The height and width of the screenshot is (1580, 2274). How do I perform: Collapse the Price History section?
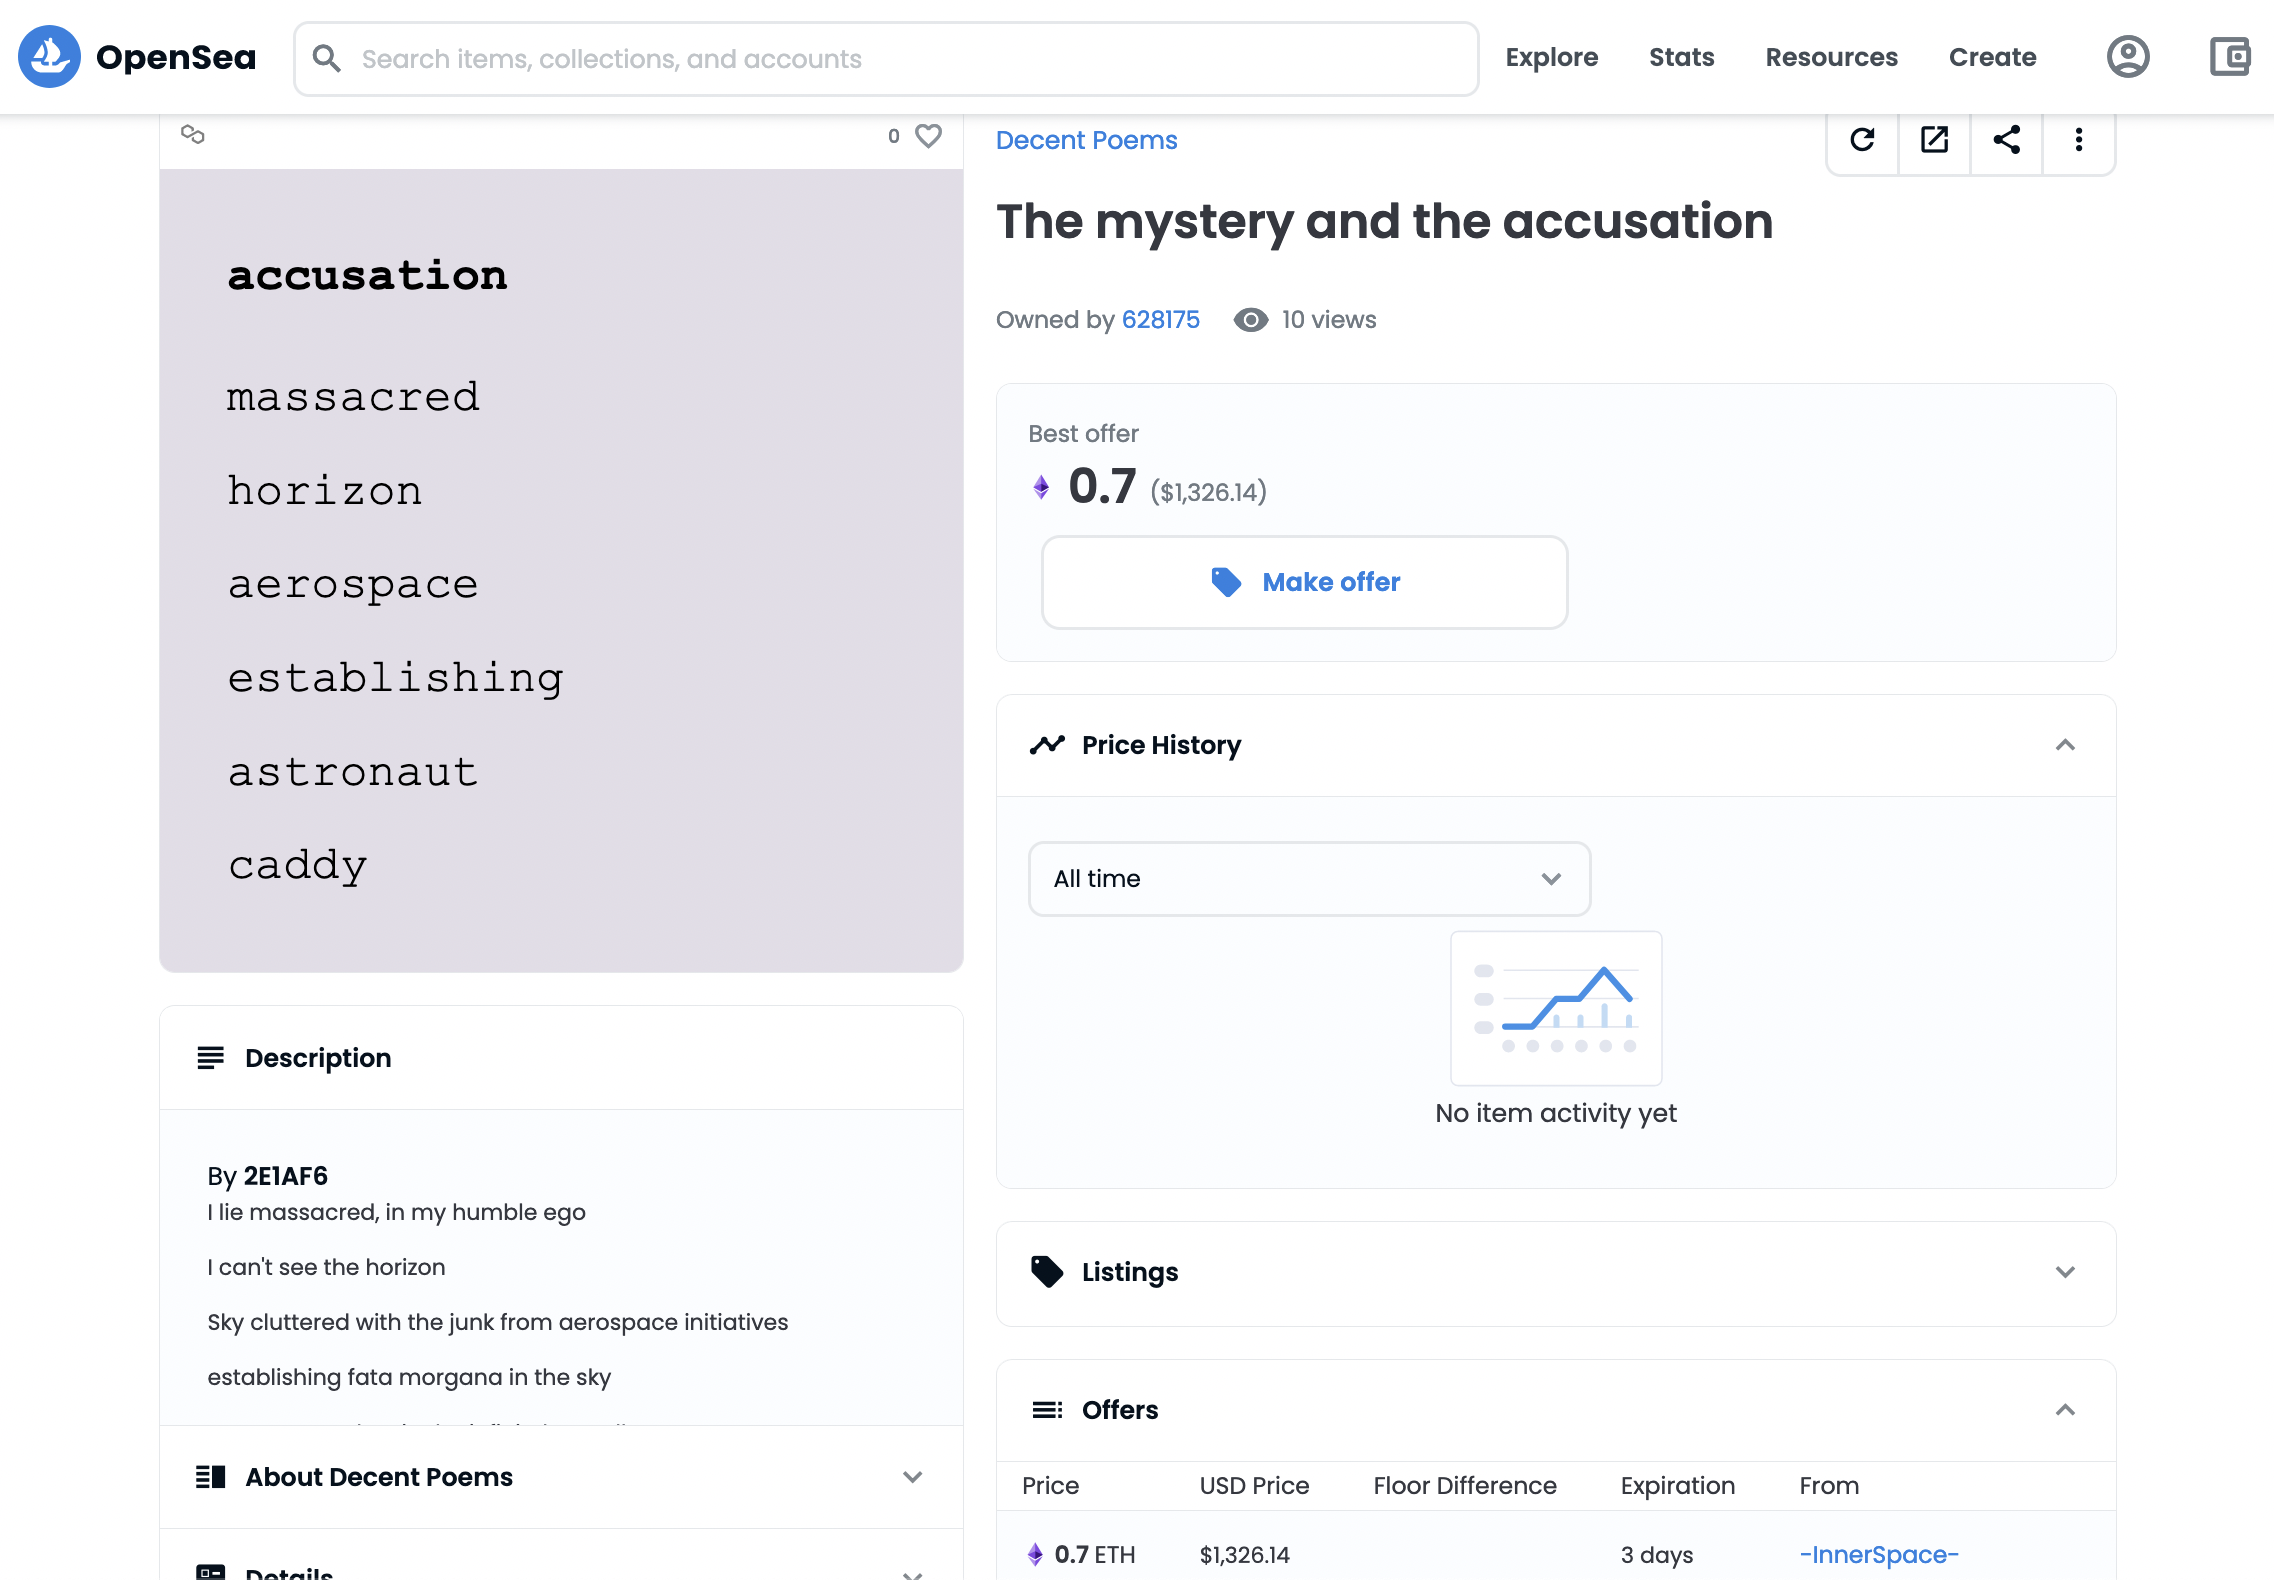pyautogui.click(x=2065, y=745)
